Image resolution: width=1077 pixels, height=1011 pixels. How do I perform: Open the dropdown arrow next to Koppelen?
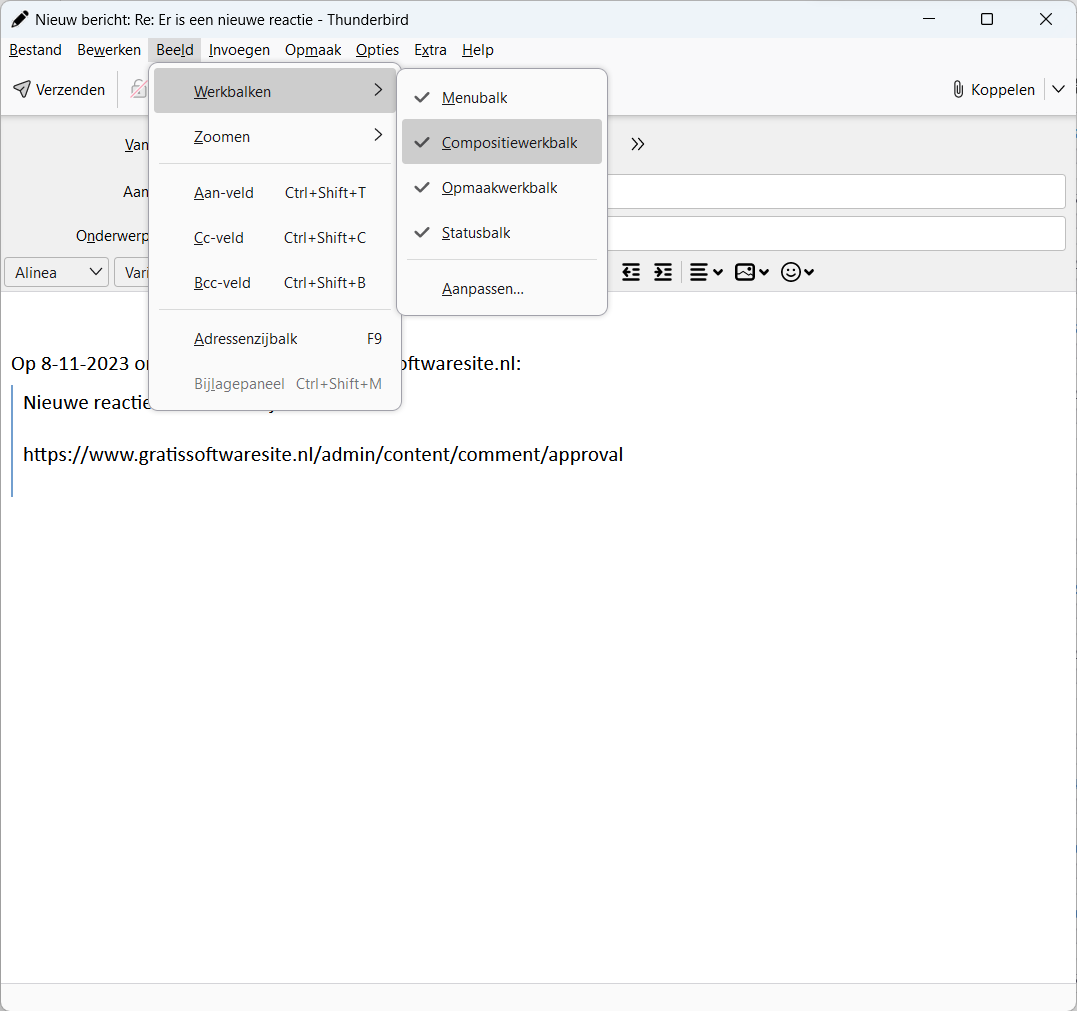point(1058,90)
